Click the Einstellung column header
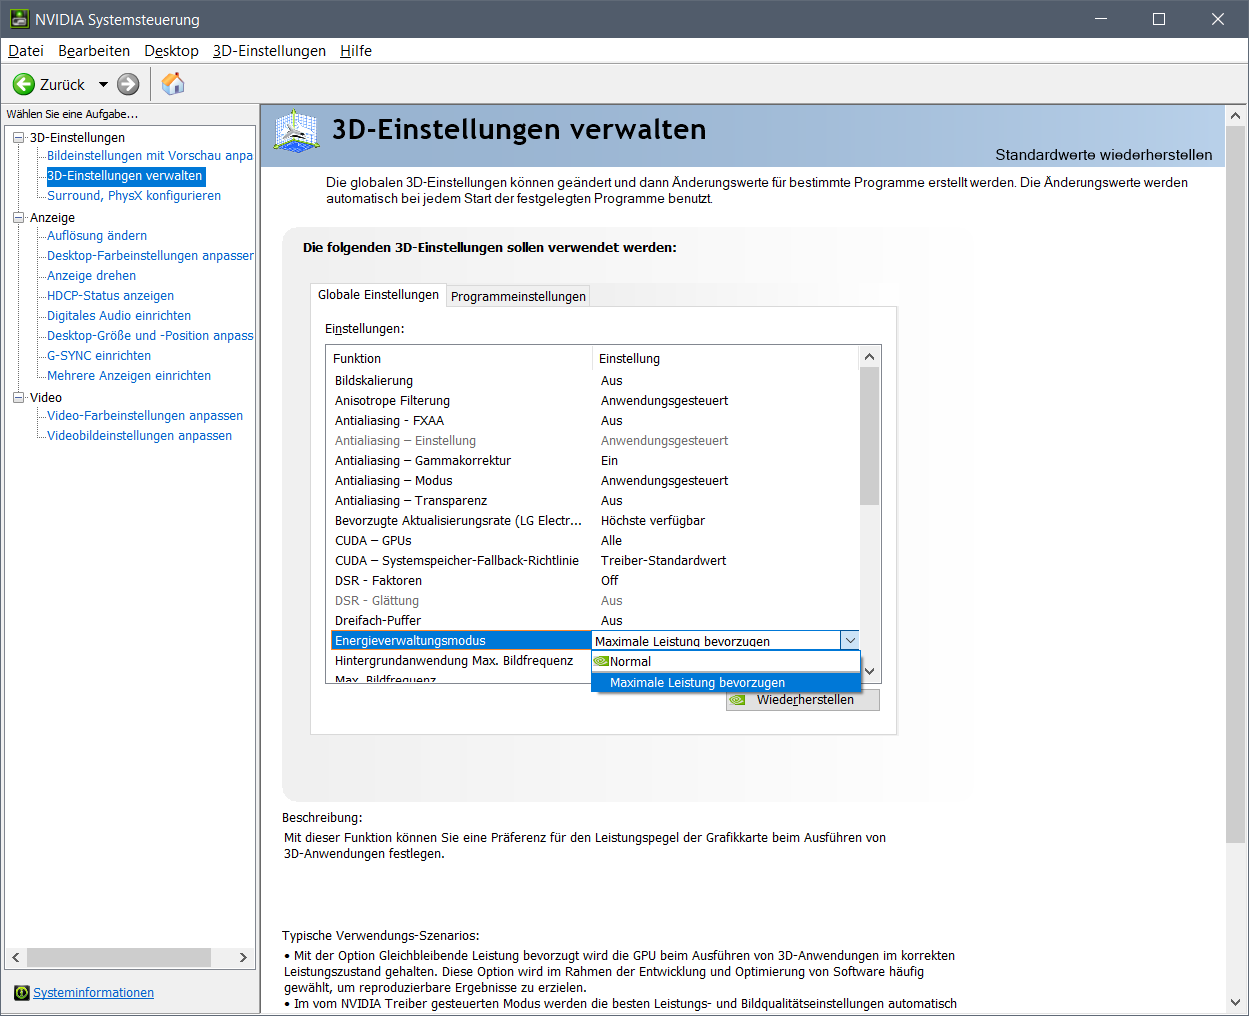This screenshot has height=1016, width=1249. click(x=725, y=358)
